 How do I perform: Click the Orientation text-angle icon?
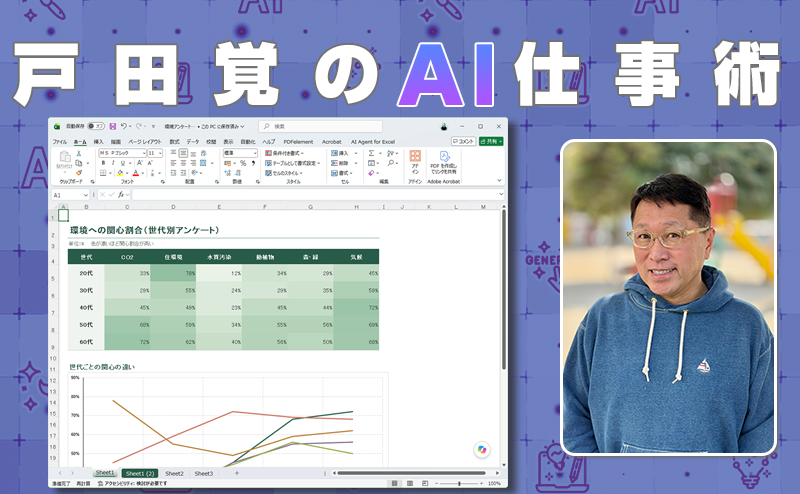click(194, 173)
